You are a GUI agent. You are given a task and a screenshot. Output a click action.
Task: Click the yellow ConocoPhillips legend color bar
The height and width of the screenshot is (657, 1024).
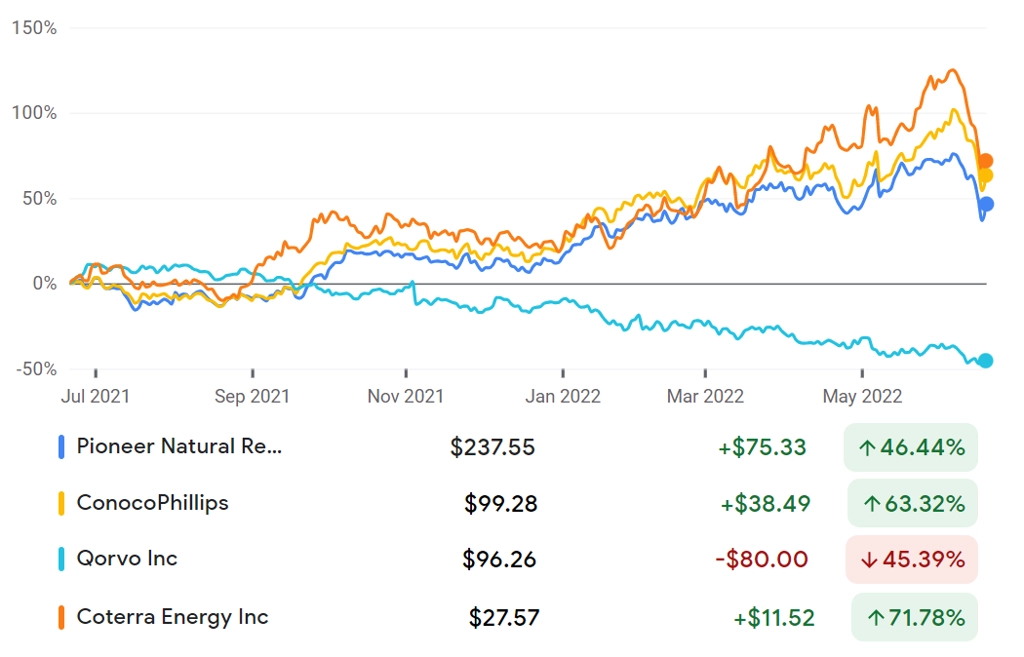[x=61, y=504]
